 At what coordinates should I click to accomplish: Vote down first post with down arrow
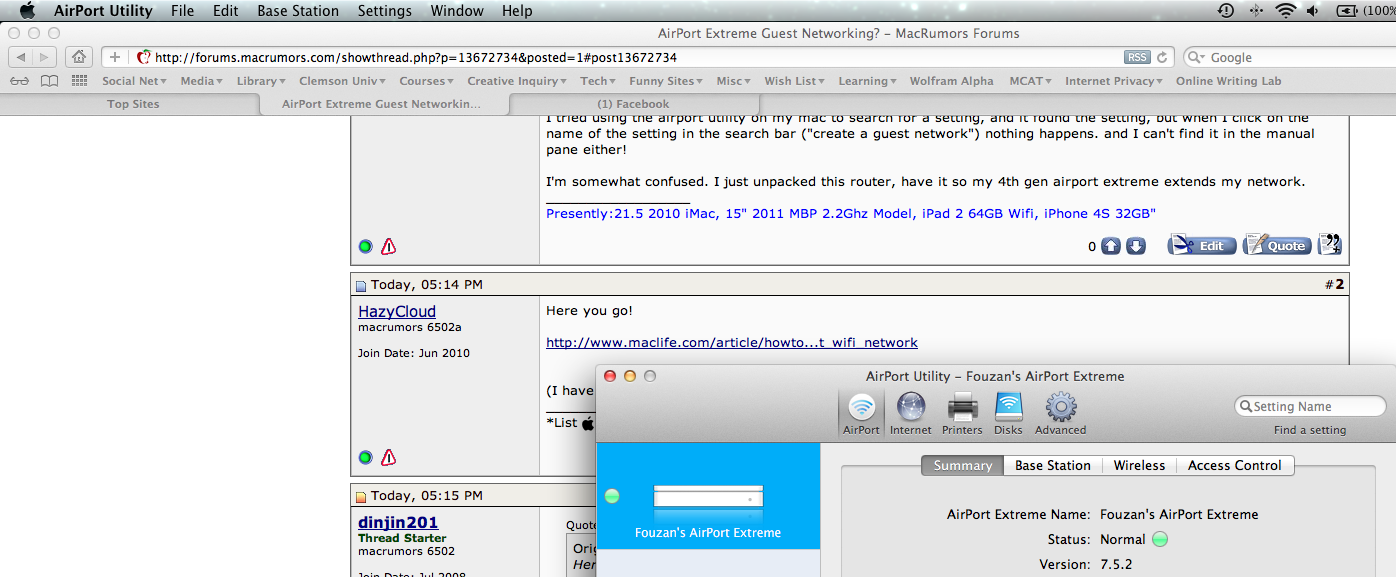[x=1136, y=246]
